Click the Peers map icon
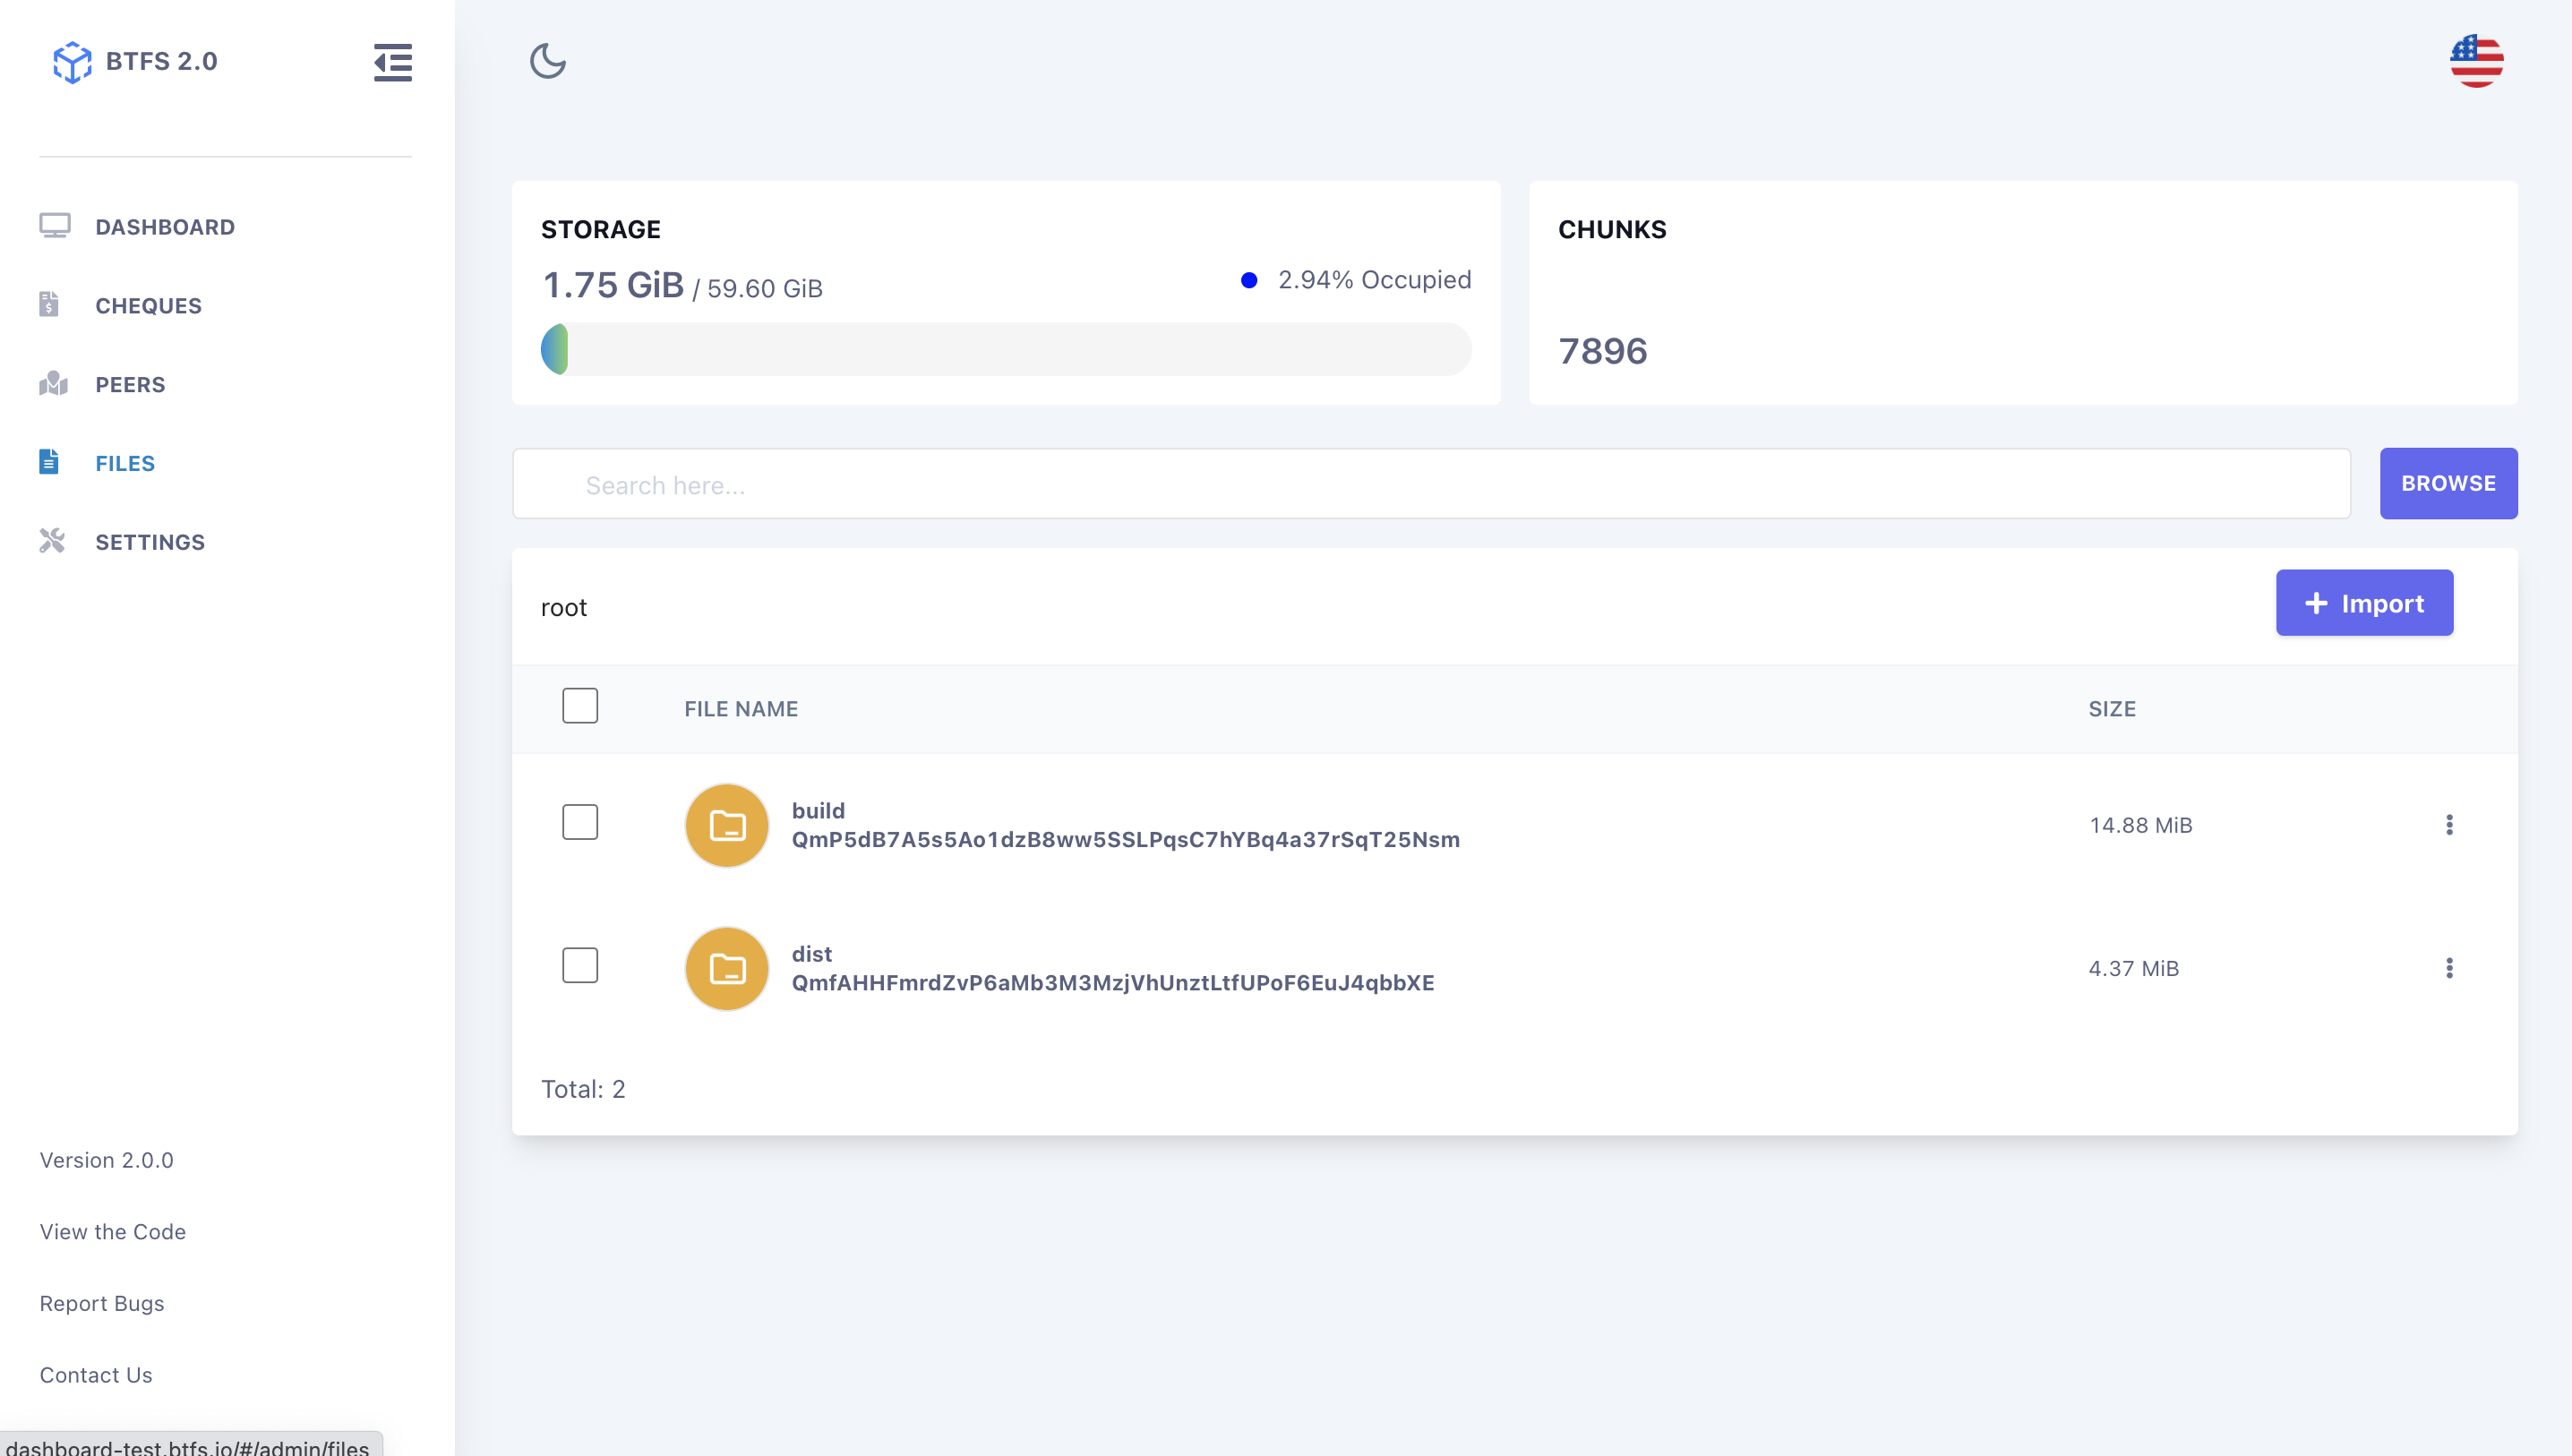The width and height of the screenshot is (2572, 1456). [53, 383]
